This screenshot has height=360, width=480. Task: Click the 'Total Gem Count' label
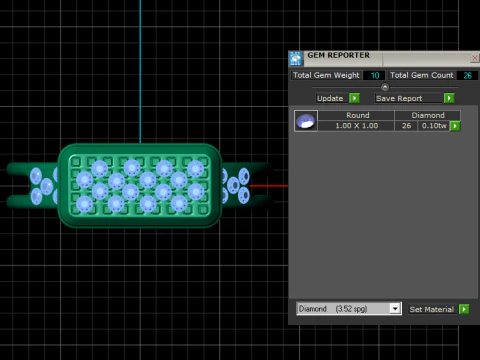(x=422, y=75)
